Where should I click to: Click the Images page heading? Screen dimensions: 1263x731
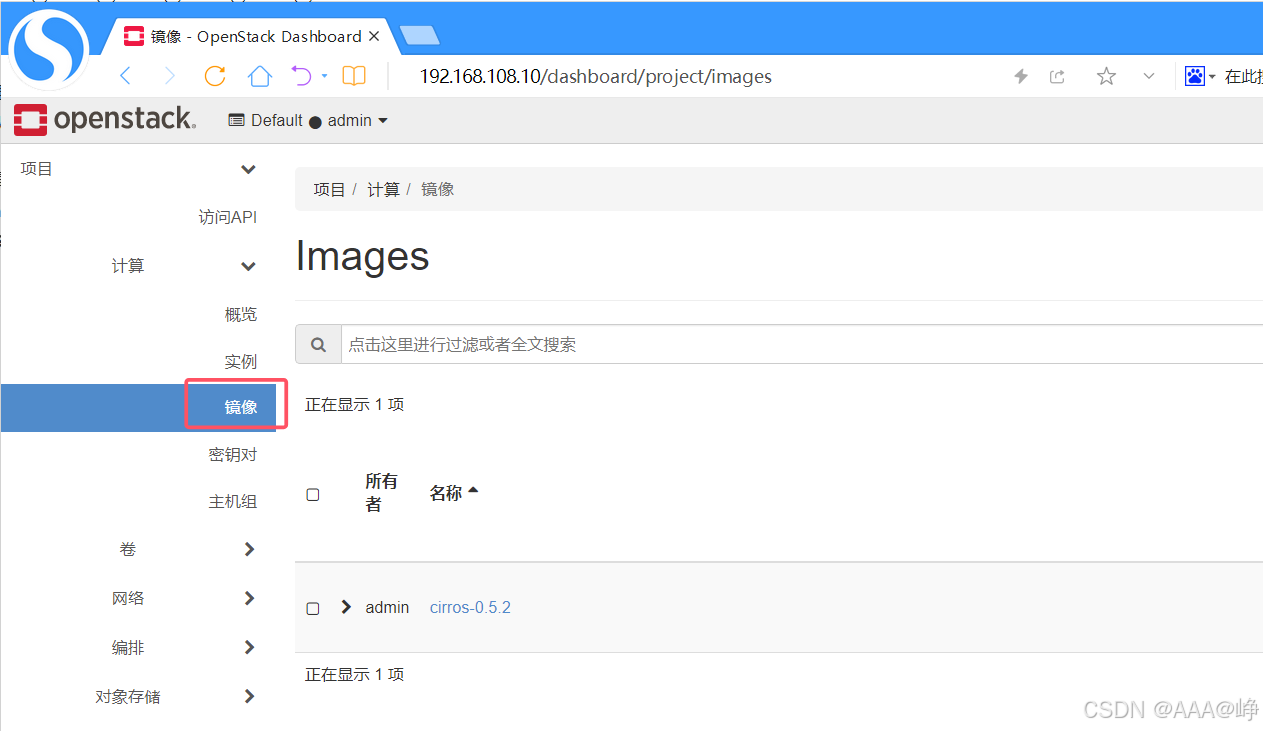[x=362, y=257]
